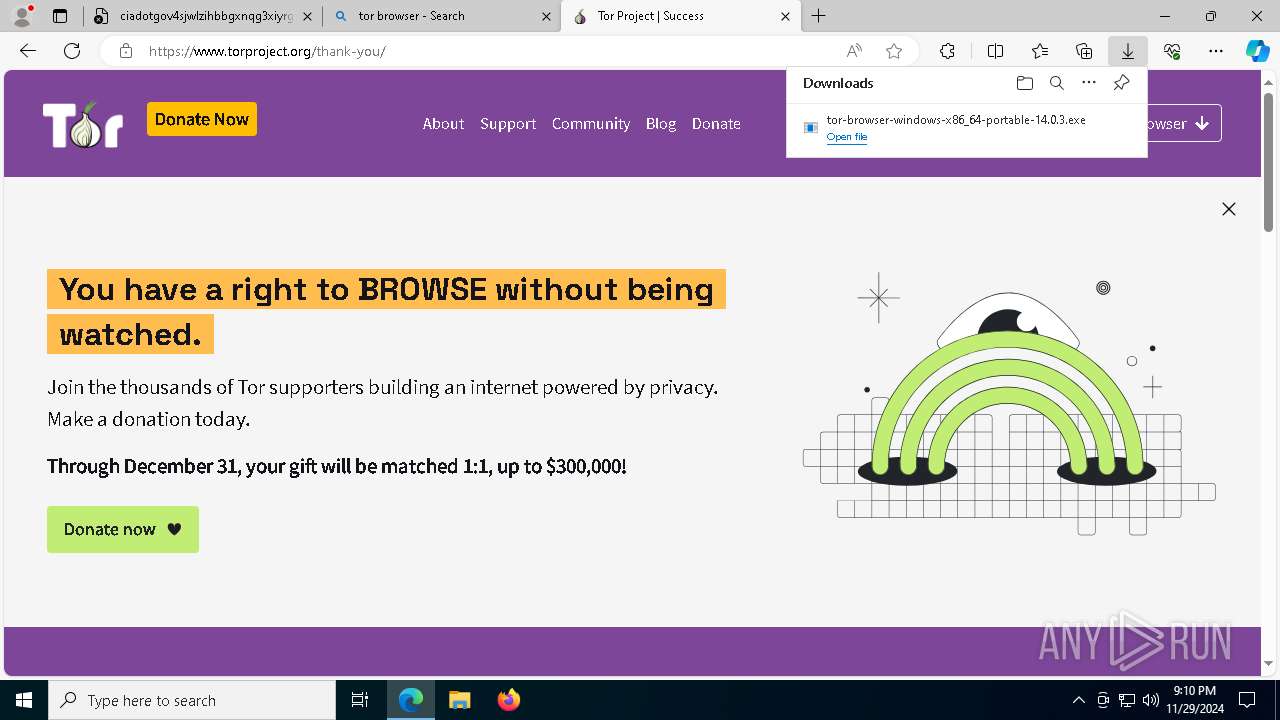The image size is (1280, 720).
Task: Click the Download Tor Browser button
Action: tap(1184, 123)
